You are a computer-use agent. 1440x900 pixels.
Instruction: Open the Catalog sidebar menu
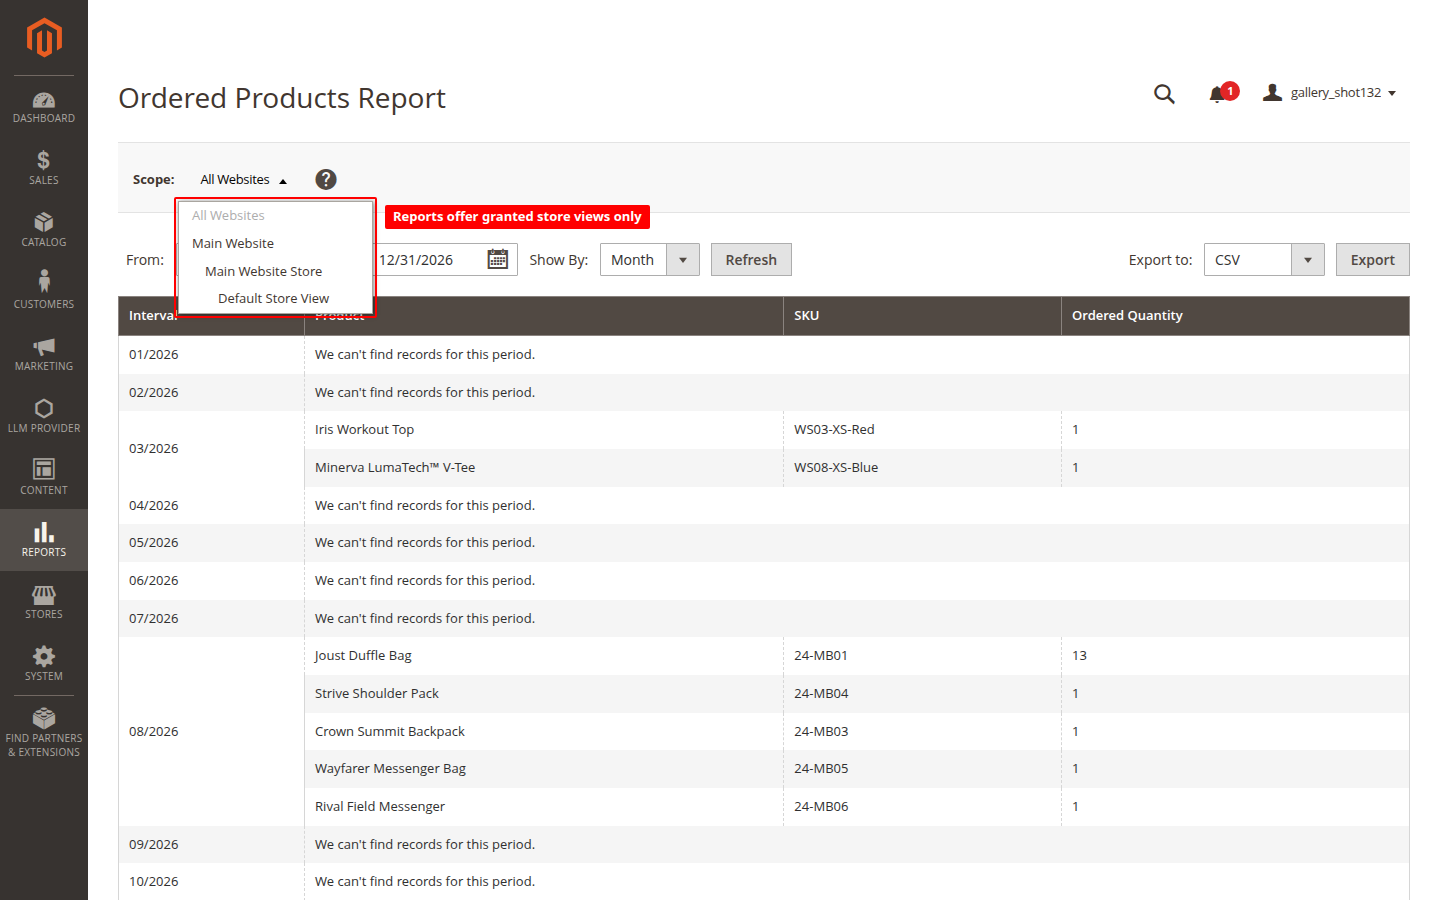[x=44, y=230]
